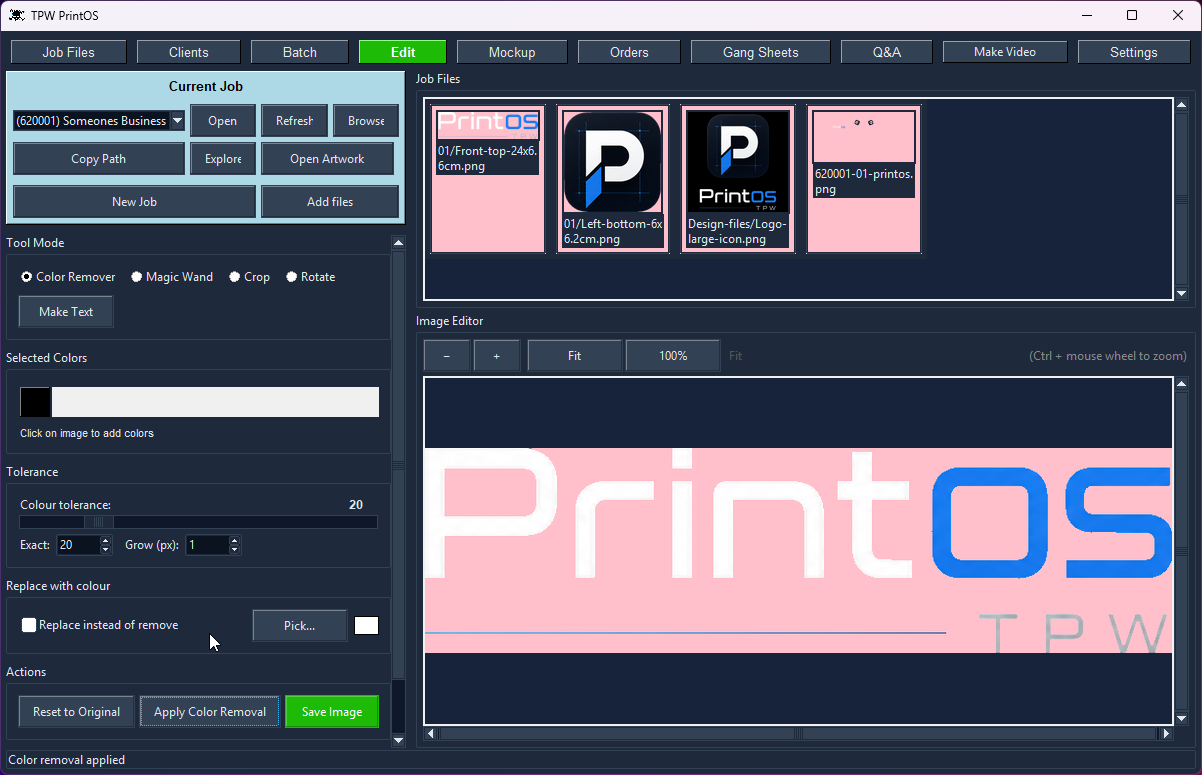Pick a replacement colour with Pick button
This screenshot has height=775, width=1202.
(300, 626)
